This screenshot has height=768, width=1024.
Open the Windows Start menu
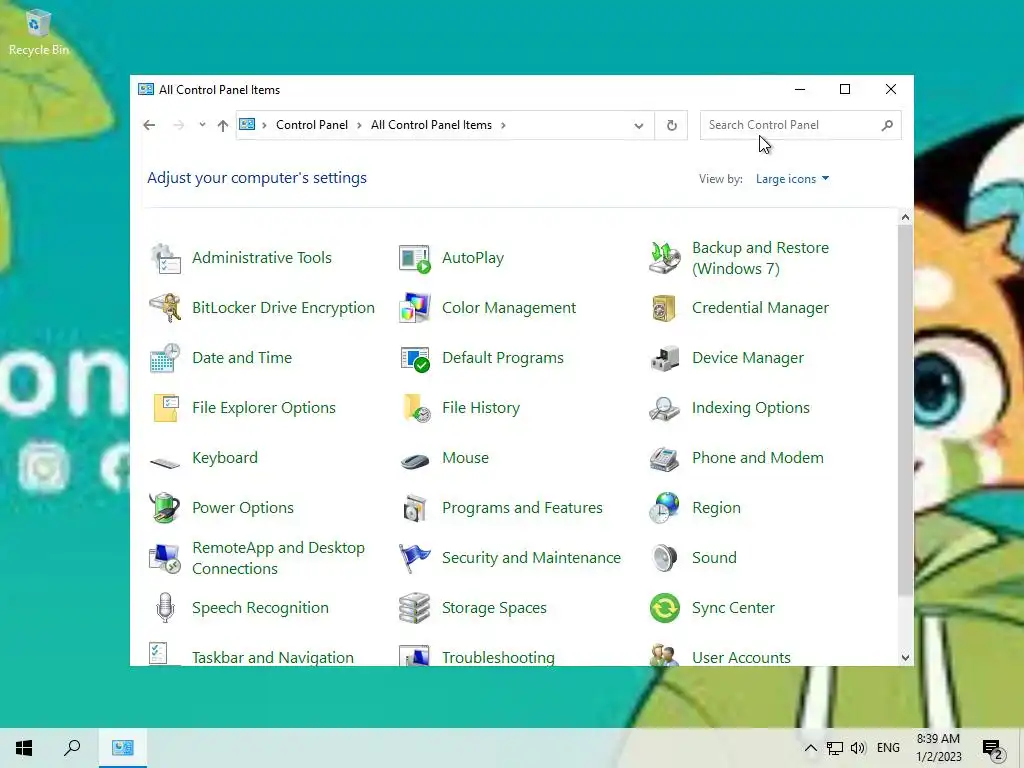(x=24, y=748)
